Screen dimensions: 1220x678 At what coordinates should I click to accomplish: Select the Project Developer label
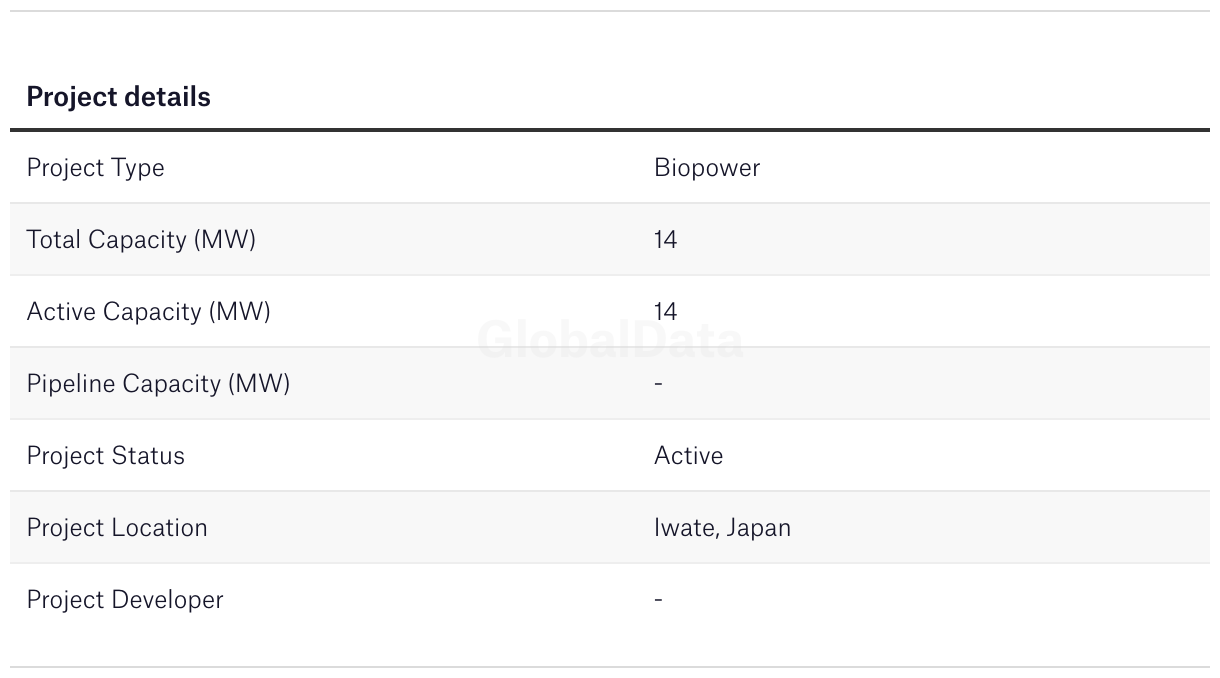[125, 600]
